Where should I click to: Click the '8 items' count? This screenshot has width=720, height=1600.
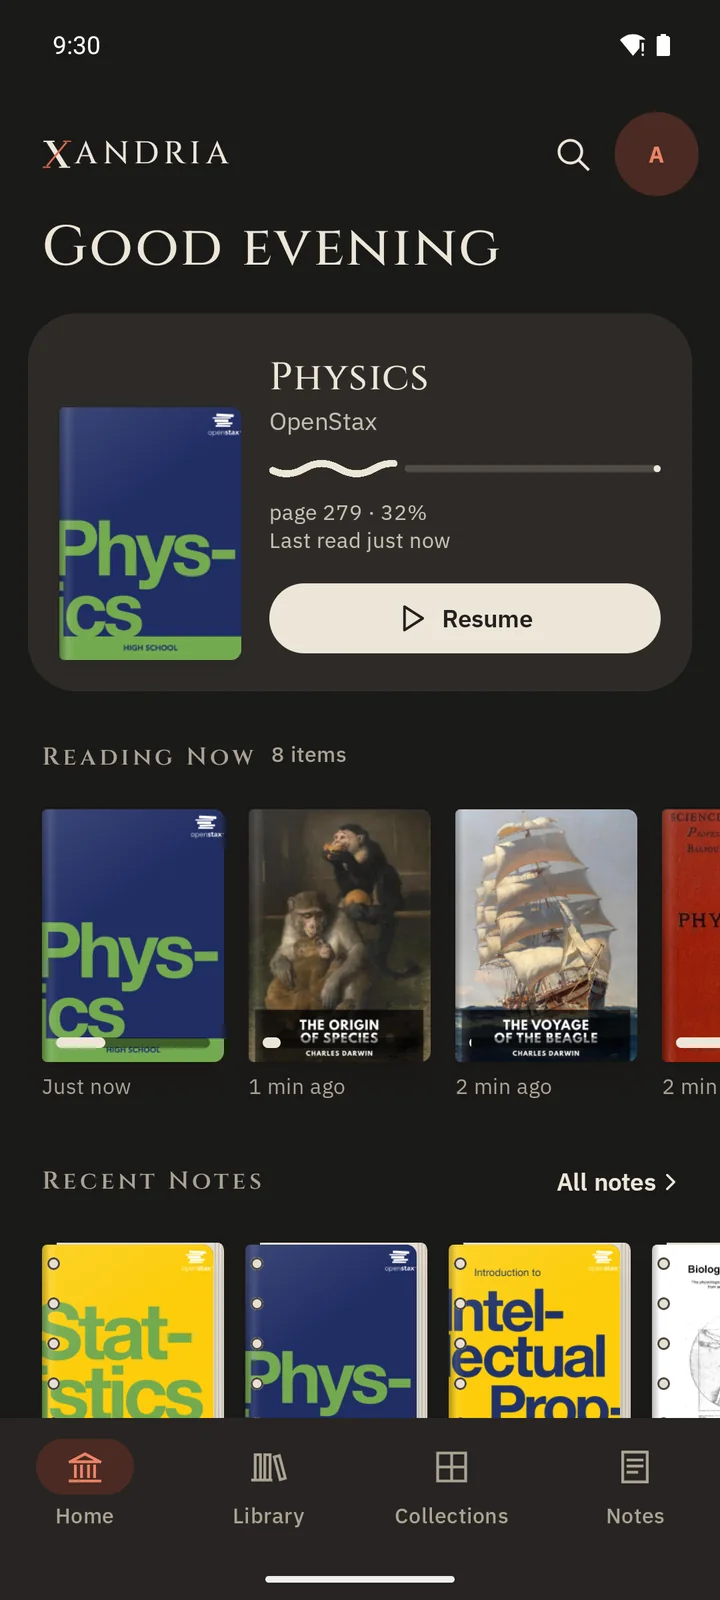pos(309,755)
